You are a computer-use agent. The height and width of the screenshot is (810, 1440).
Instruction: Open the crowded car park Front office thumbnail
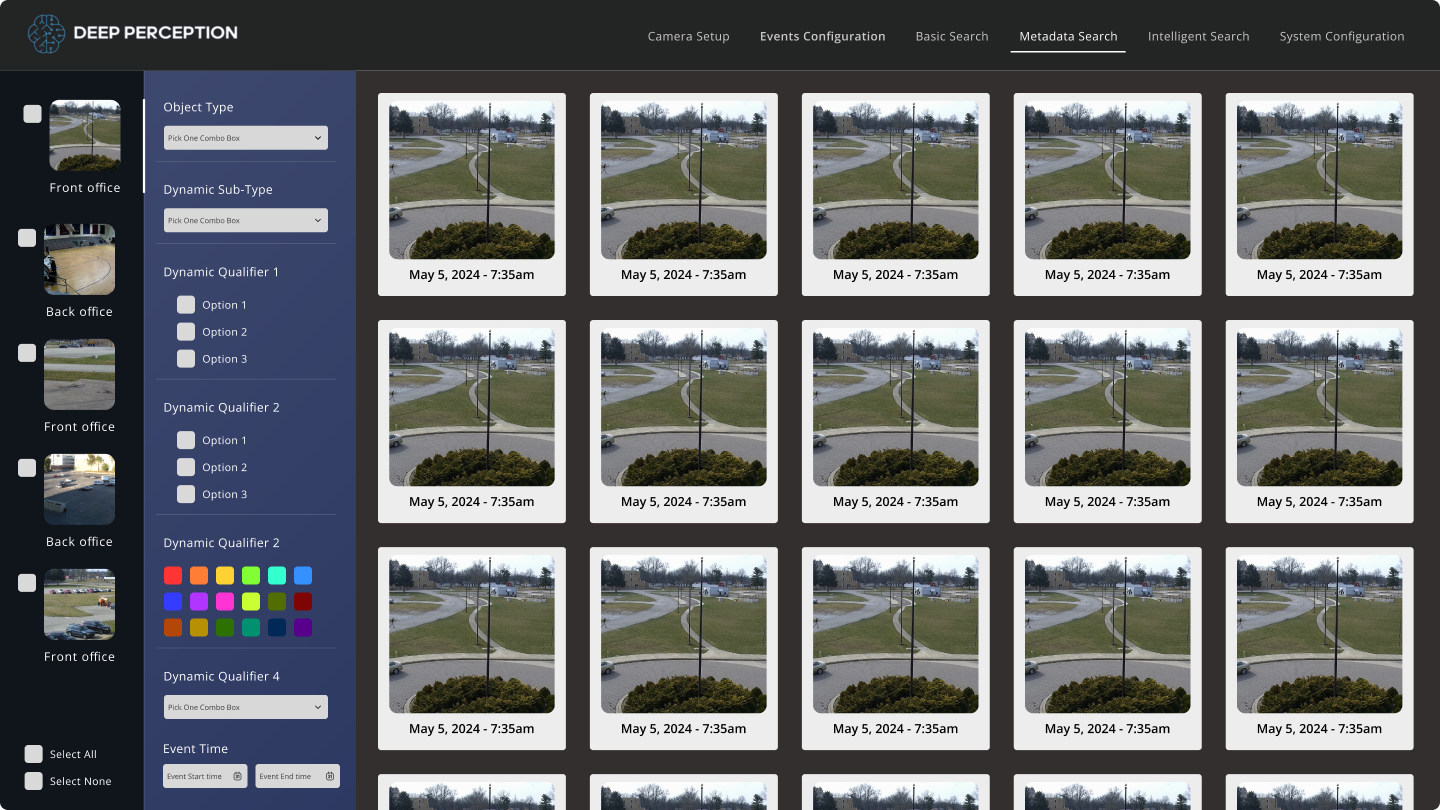79,604
